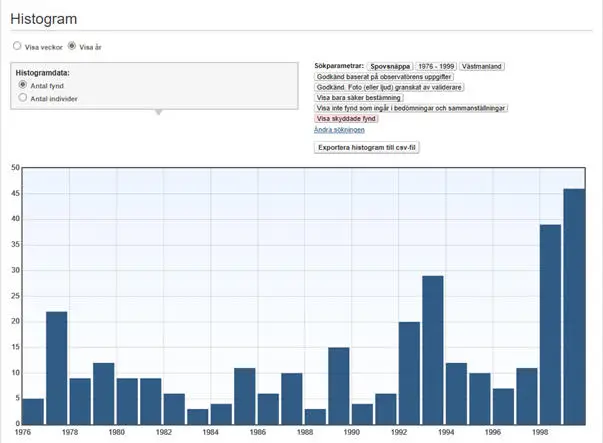Screen dimensions: 603x443
Task: Click the 1977 histogram bar
Action: (x=57, y=368)
